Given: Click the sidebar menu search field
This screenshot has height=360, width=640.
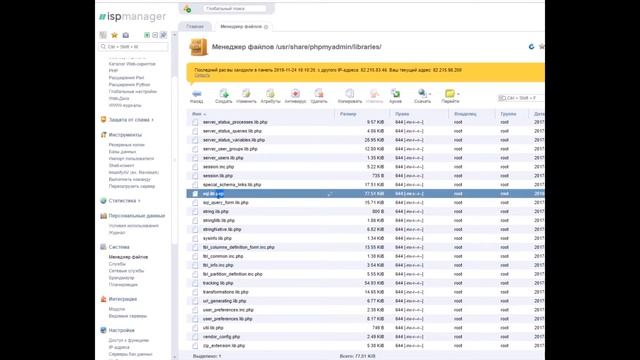Looking at the screenshot, I should tap(133, 47).
